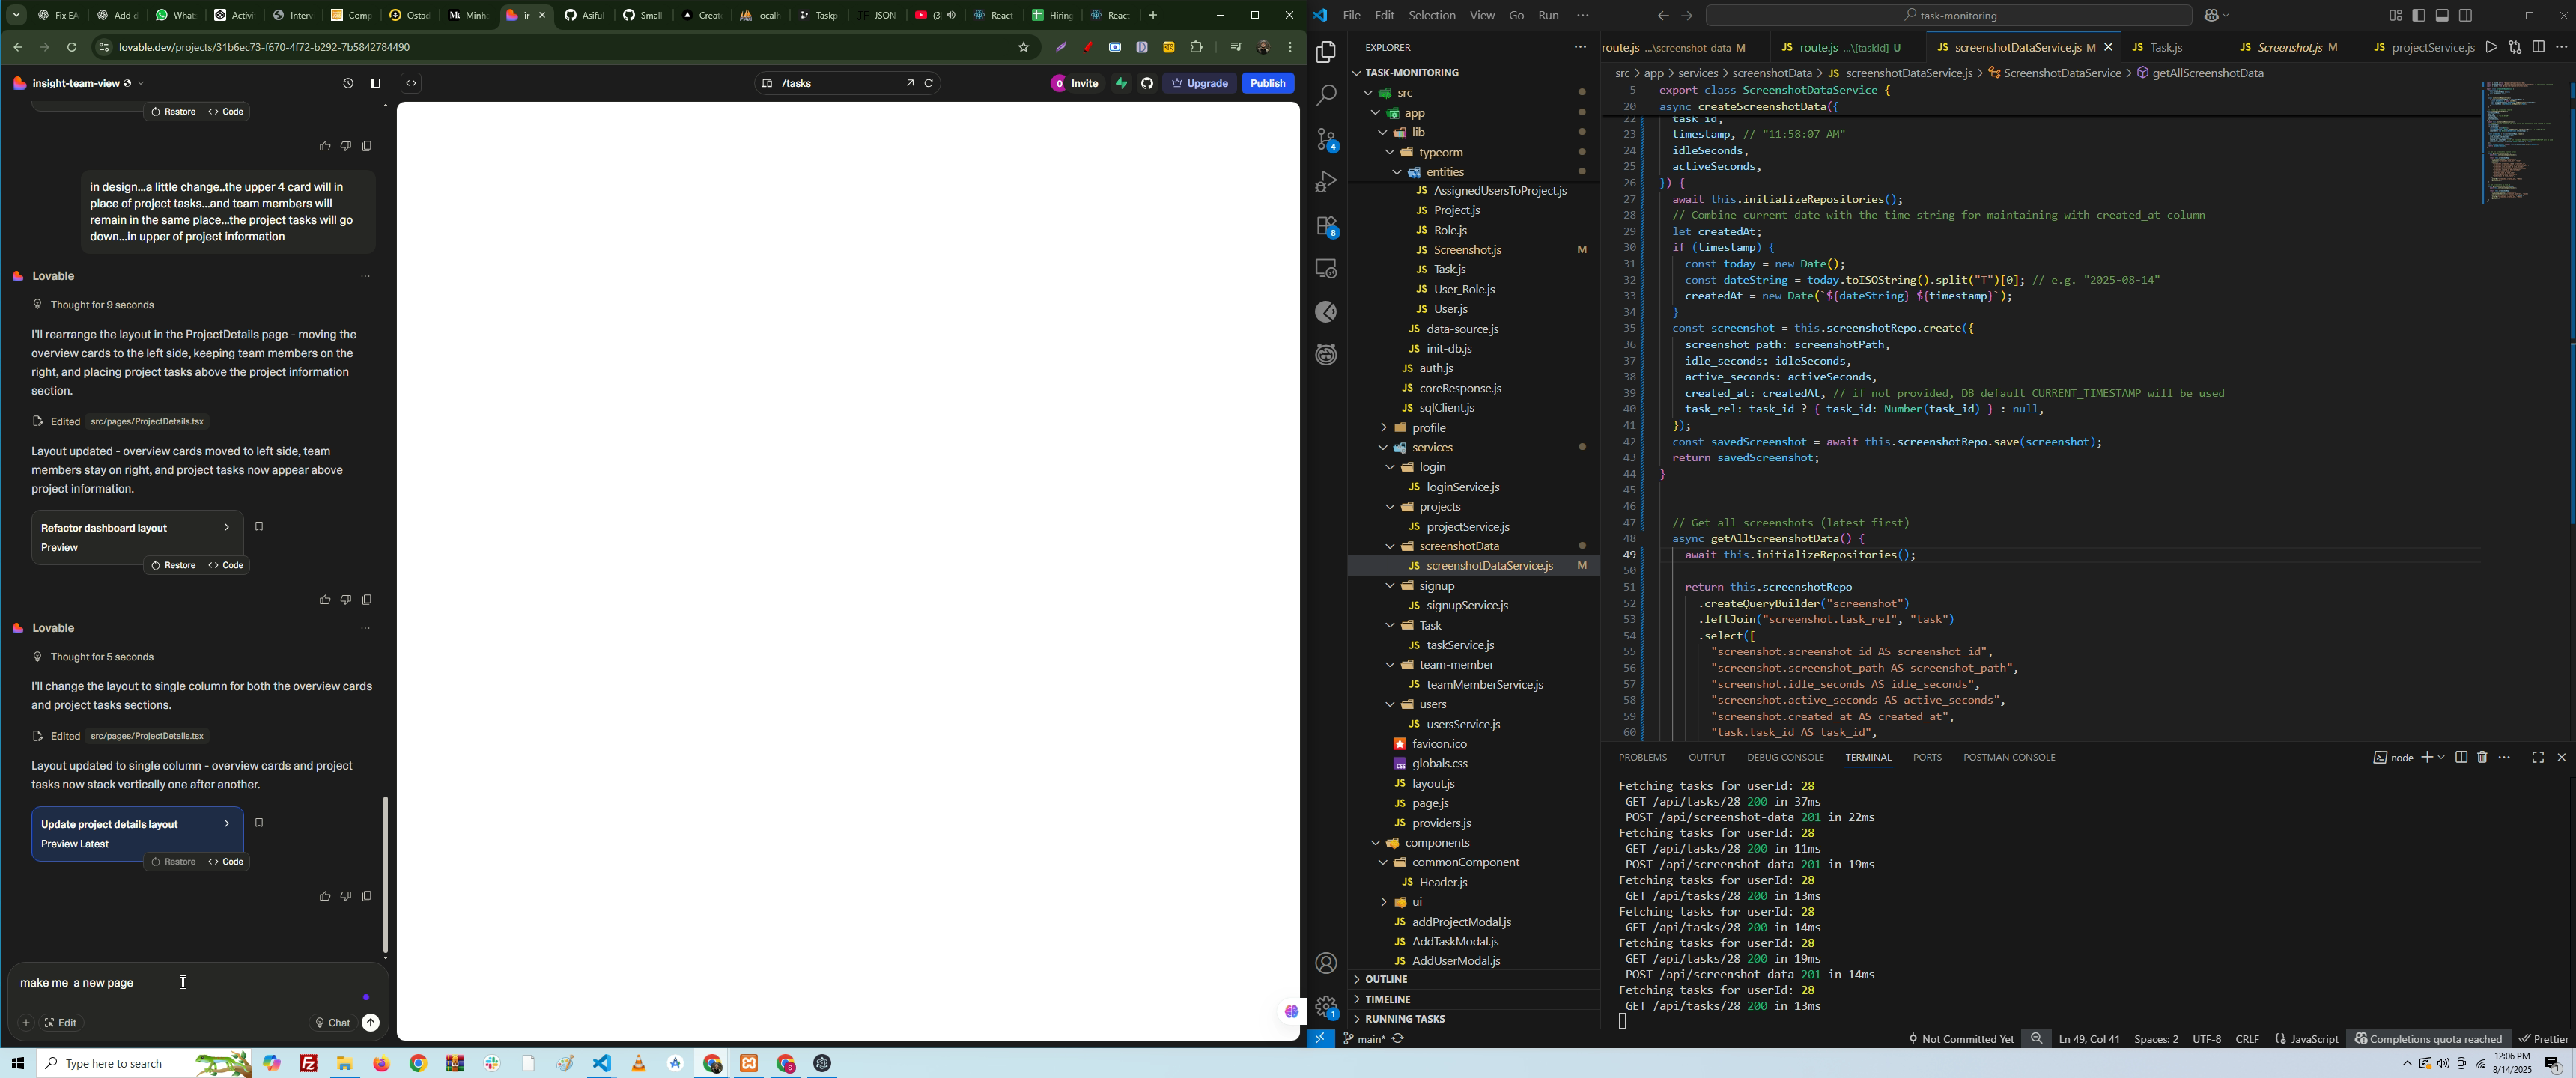2576x1078 pixels.
Task: Open the Selection menu
Action: pos(1432,16)
